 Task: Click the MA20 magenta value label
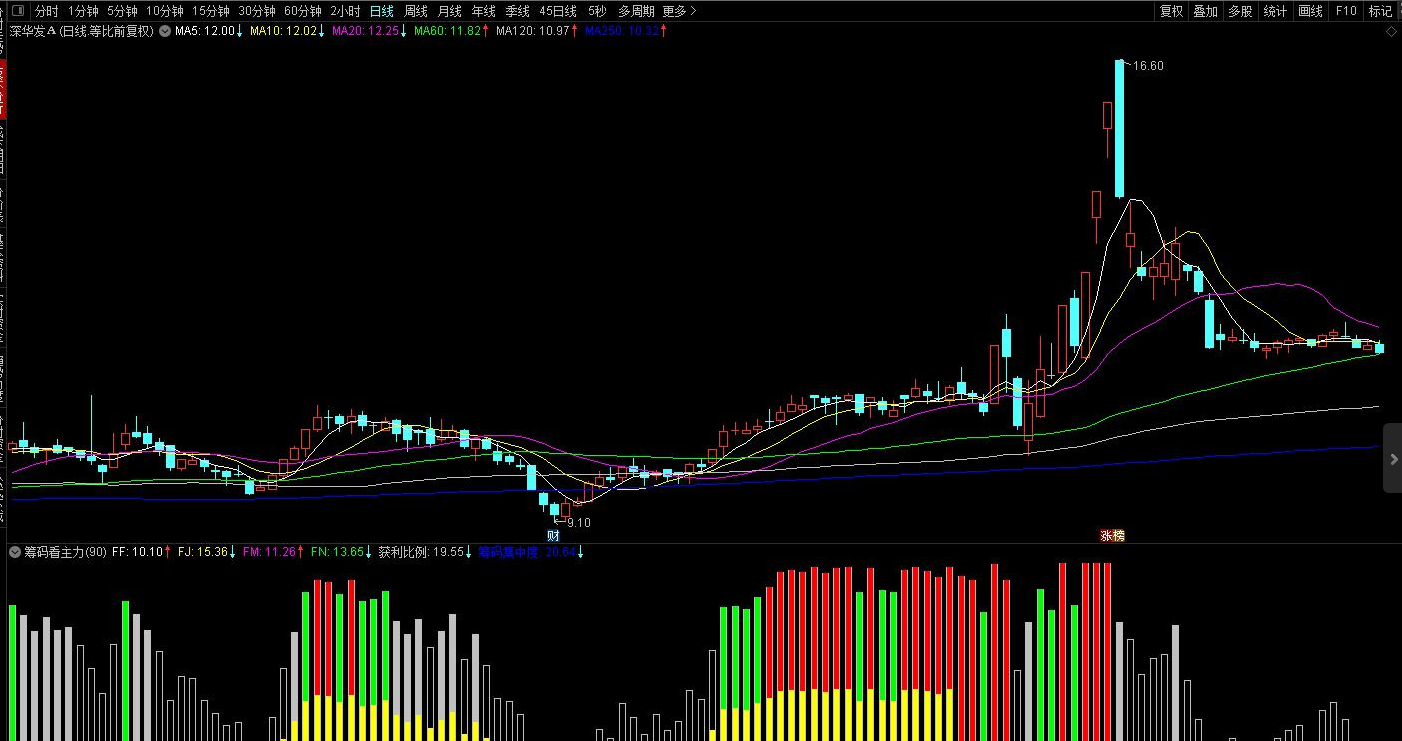pyautogui.click(x=366, y=31)
